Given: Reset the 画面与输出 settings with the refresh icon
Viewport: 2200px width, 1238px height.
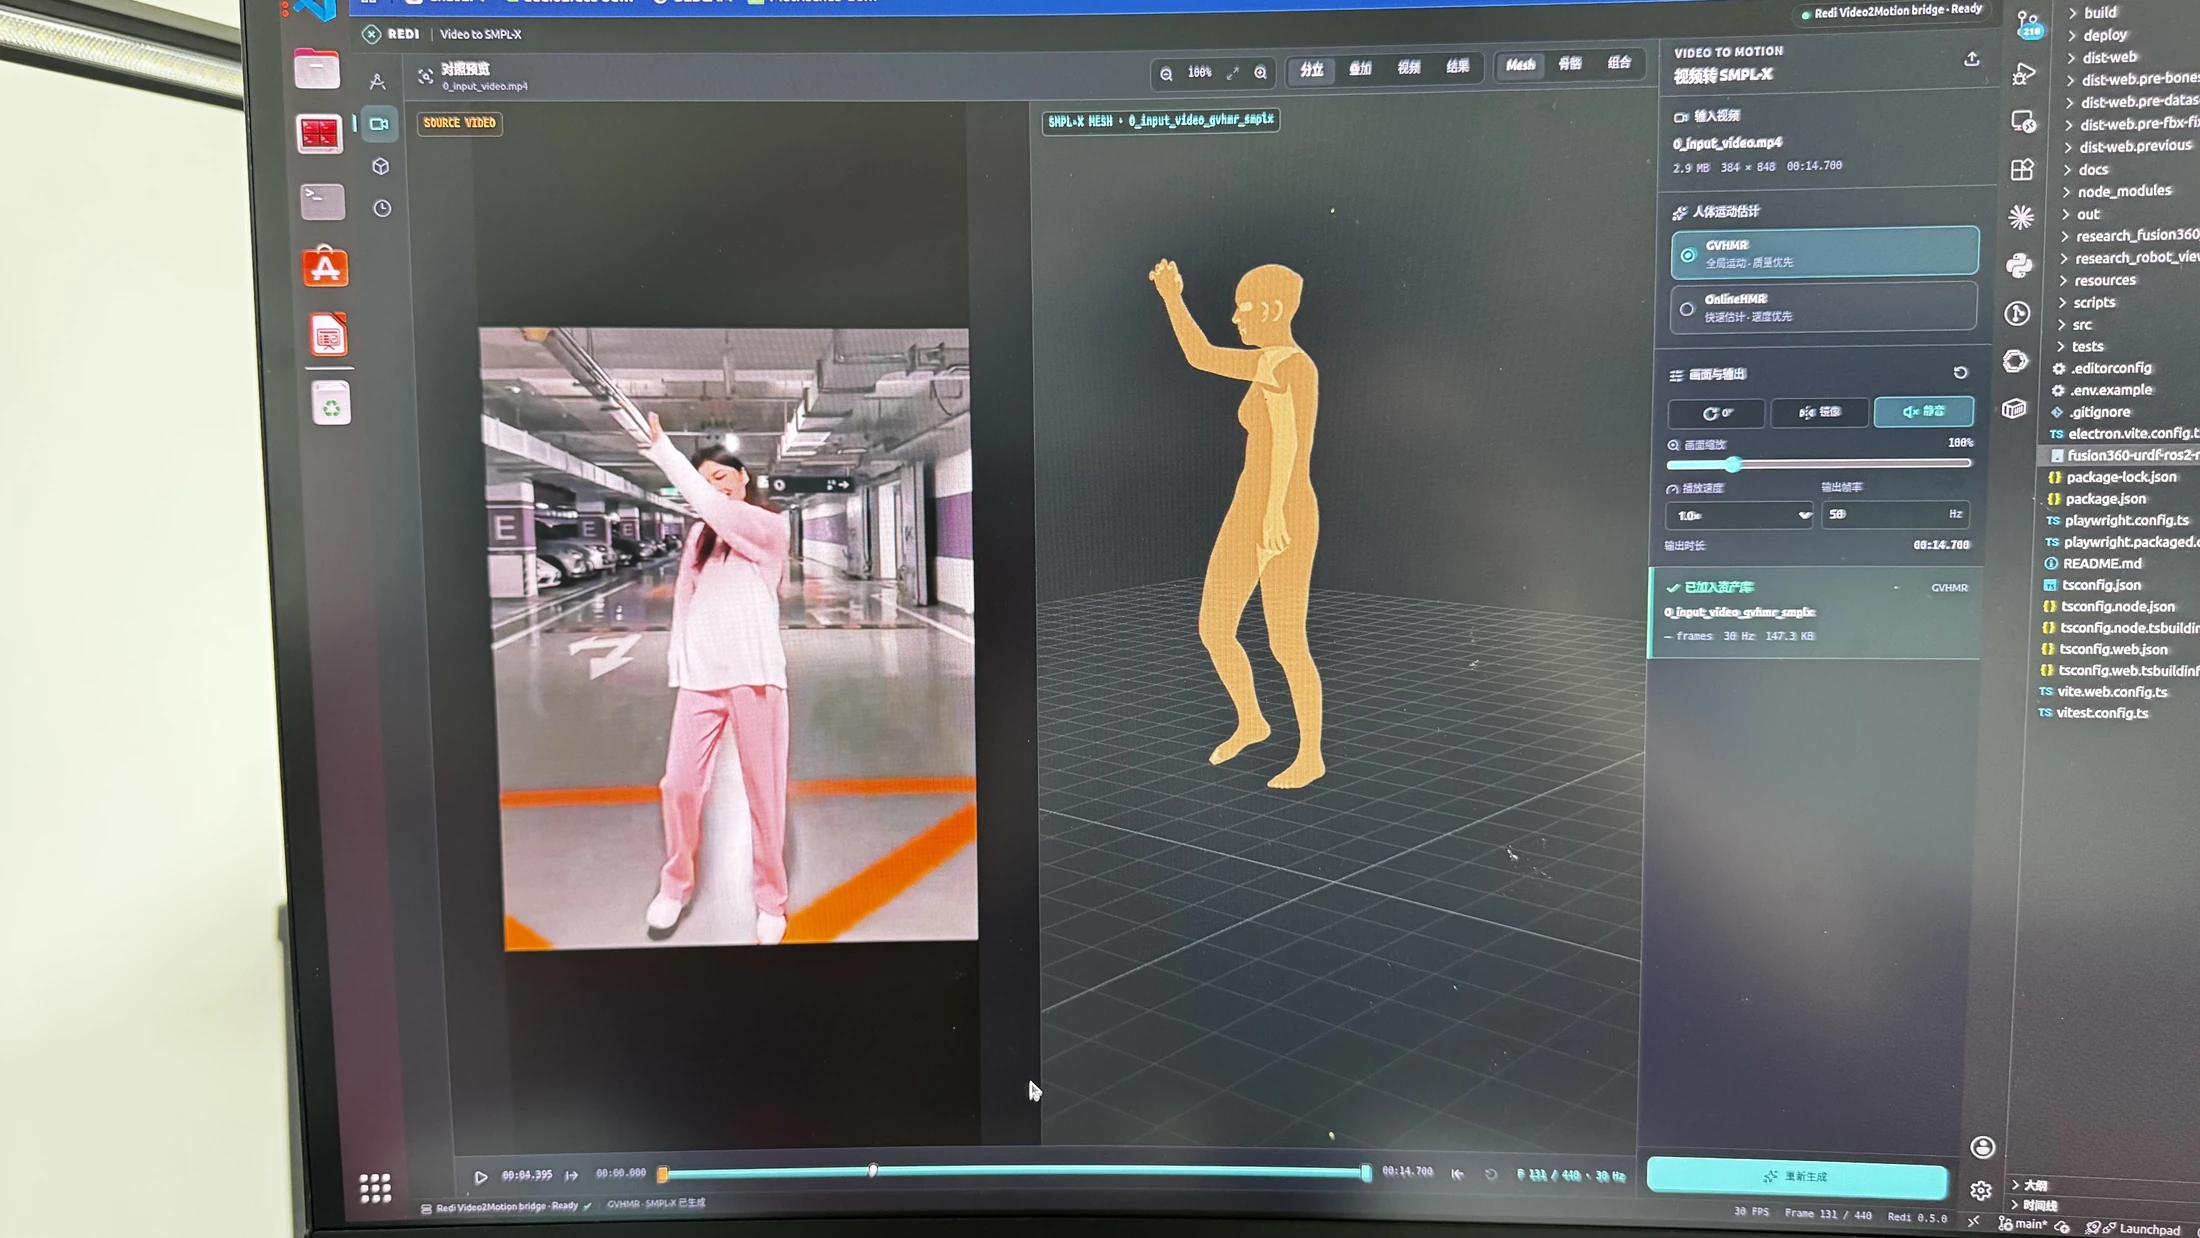Looking at the screenshot, I should pos(1960,372).
